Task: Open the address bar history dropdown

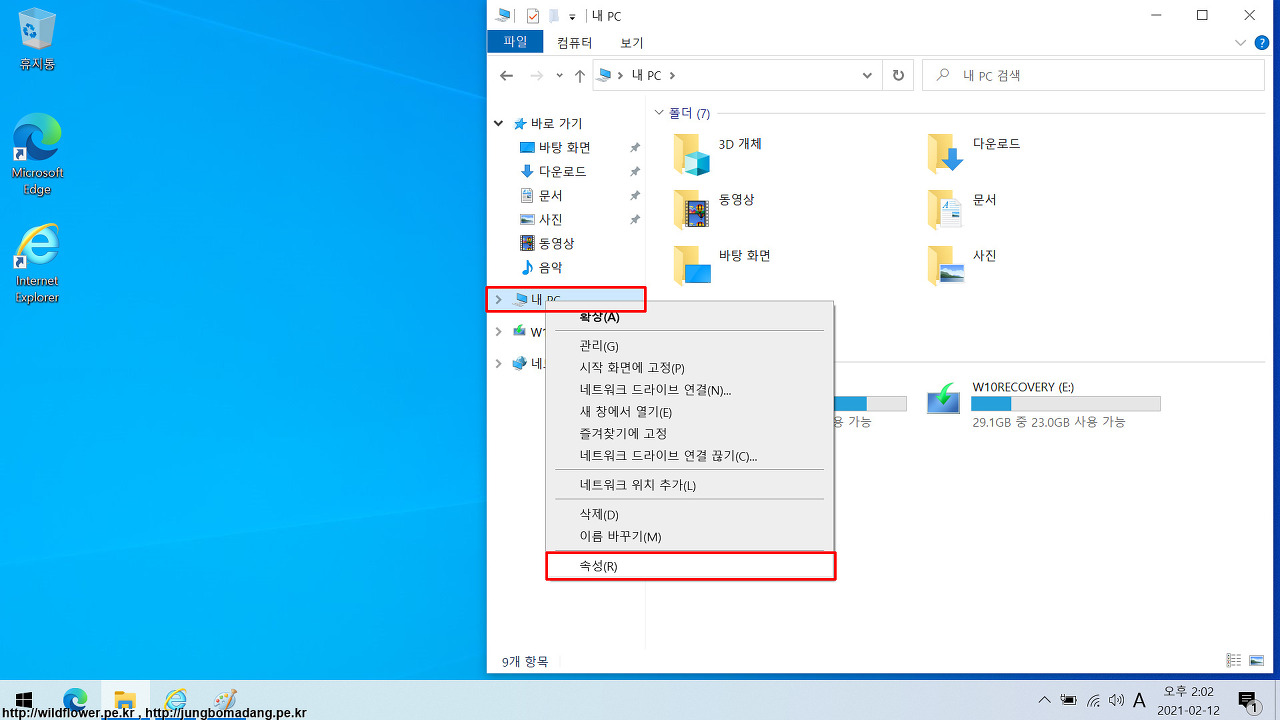Action: (867, 76)
